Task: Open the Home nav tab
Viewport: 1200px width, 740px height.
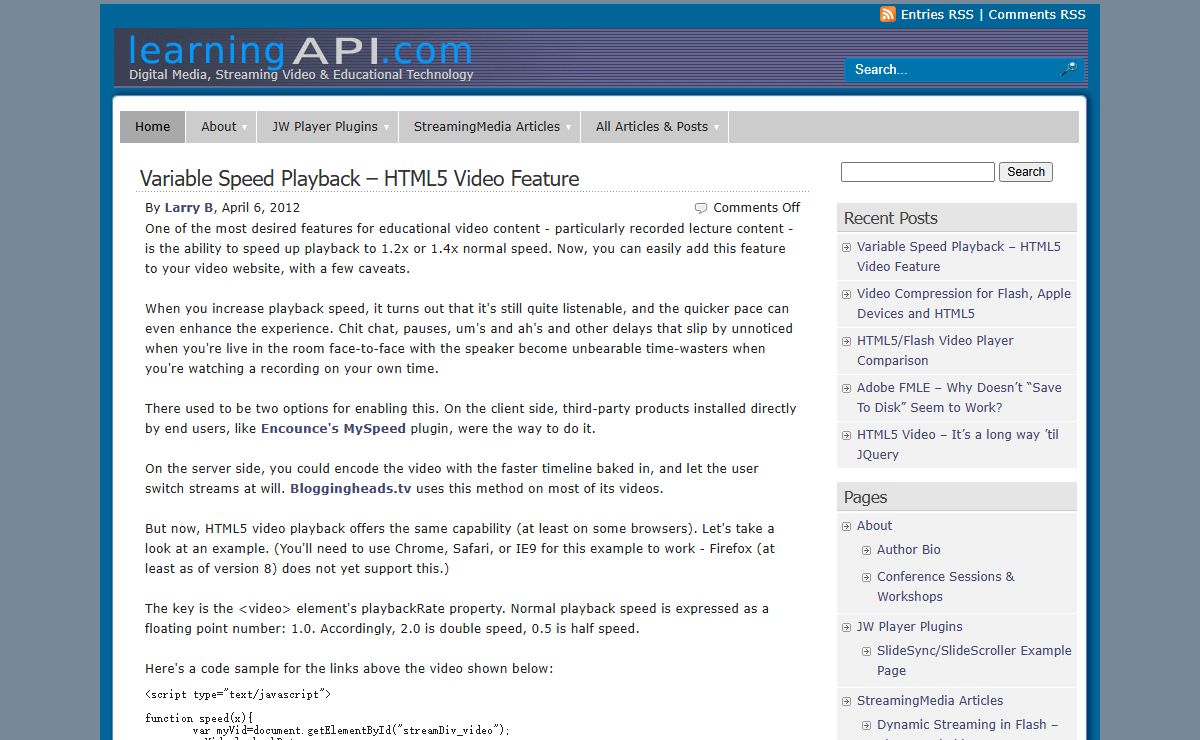Action: pos(153,127)
